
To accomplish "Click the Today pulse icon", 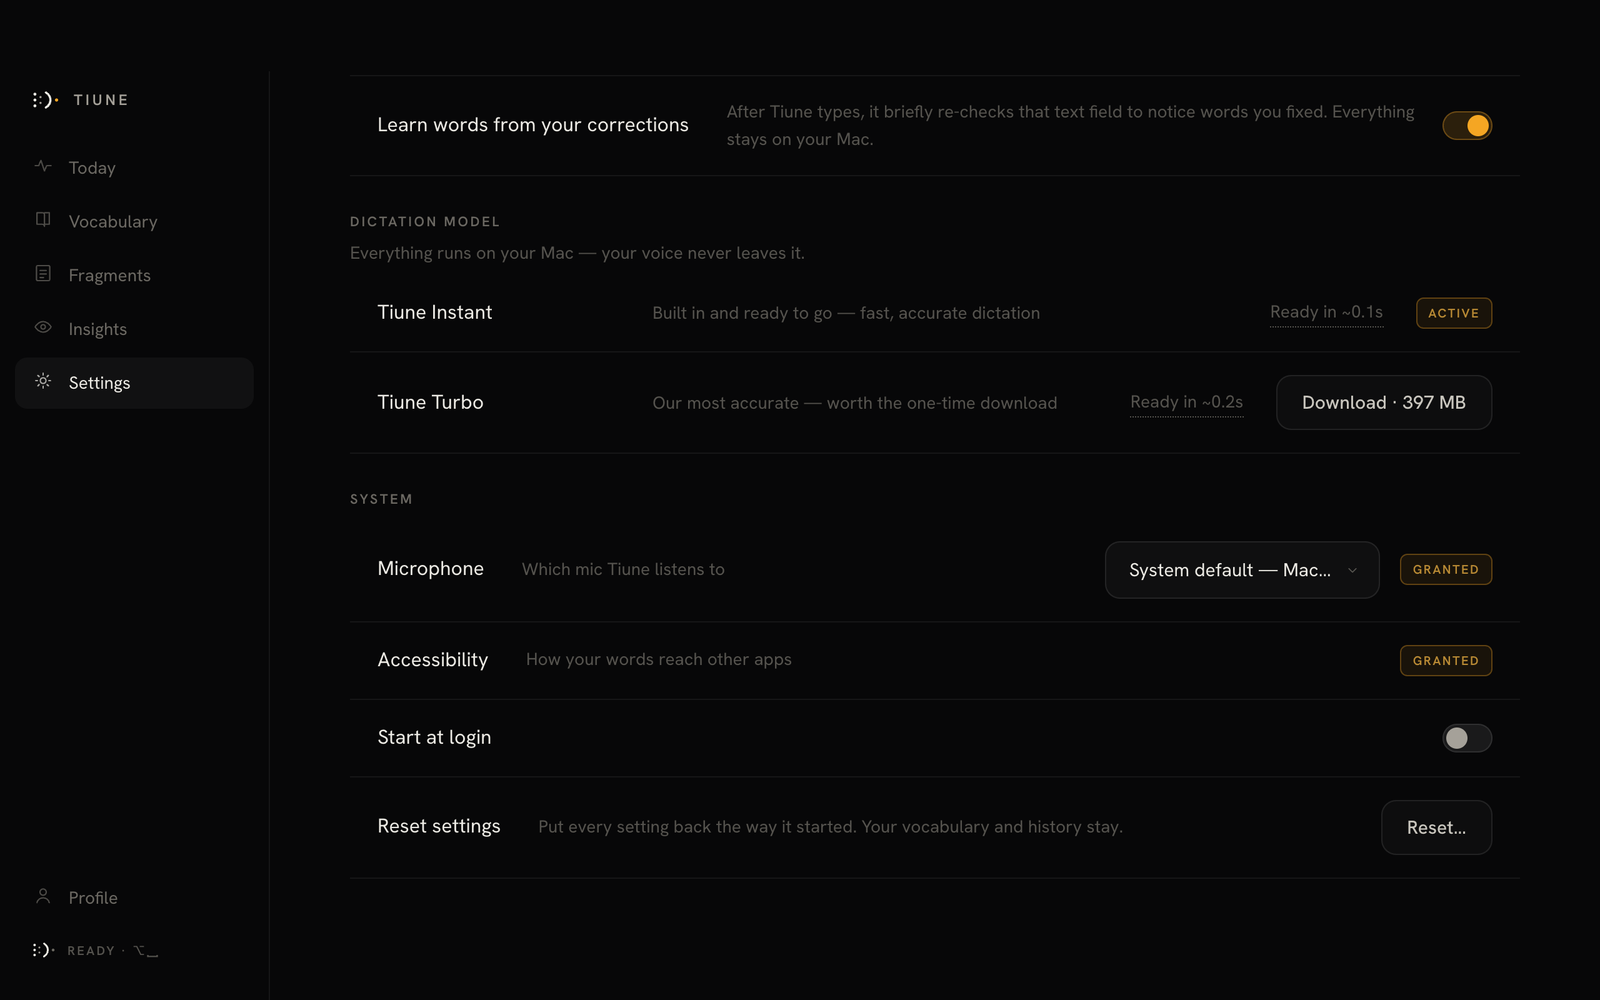I will tap(43, 166).
